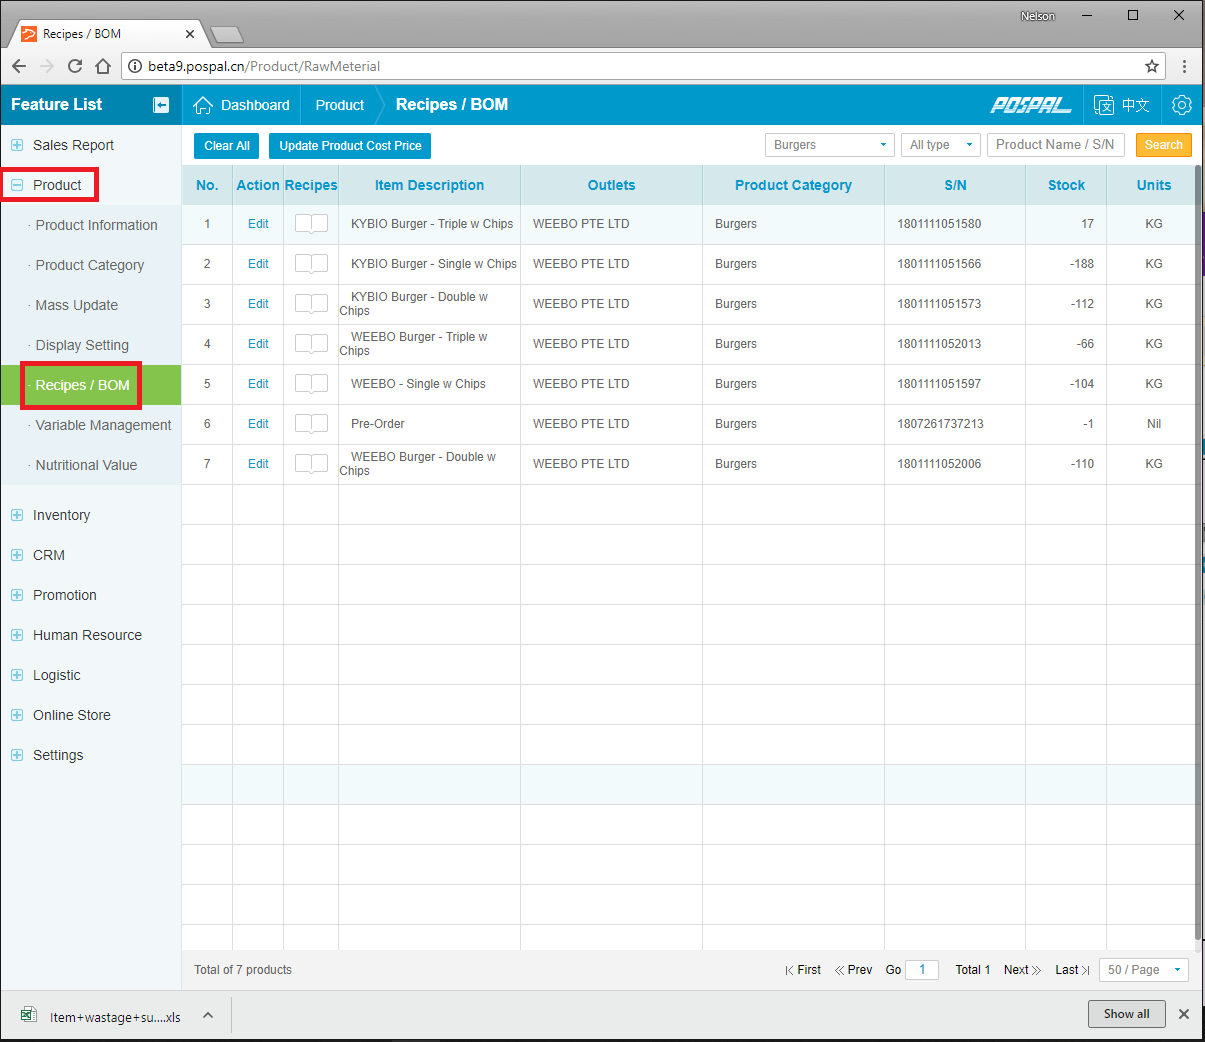Open download item options chevron

click(x=208, y=1015)
